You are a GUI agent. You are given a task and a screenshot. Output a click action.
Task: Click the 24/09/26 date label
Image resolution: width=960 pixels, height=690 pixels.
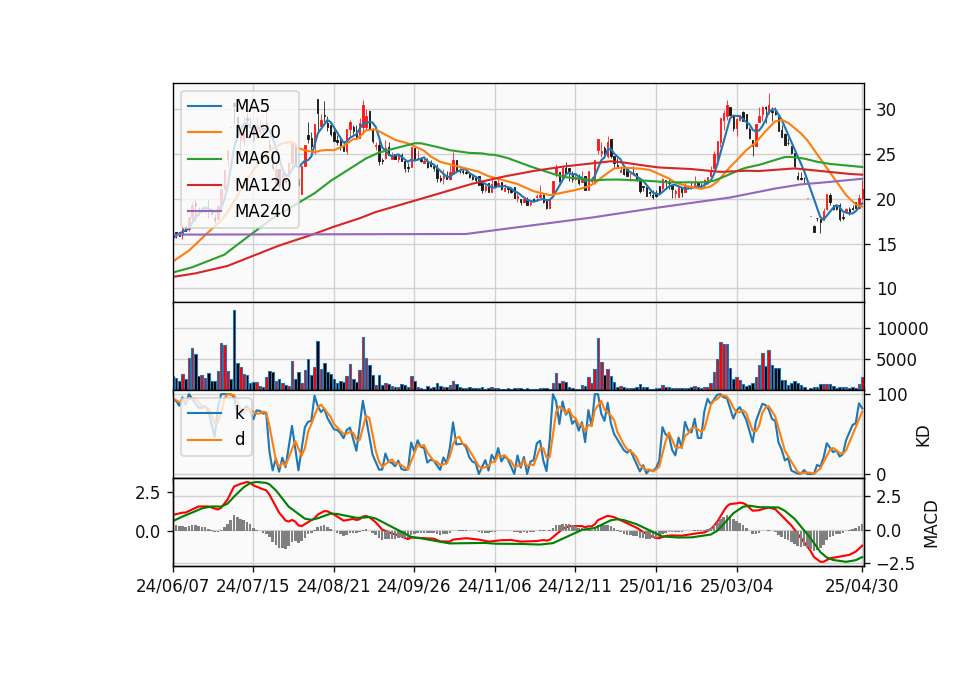[x=414, y=586]
